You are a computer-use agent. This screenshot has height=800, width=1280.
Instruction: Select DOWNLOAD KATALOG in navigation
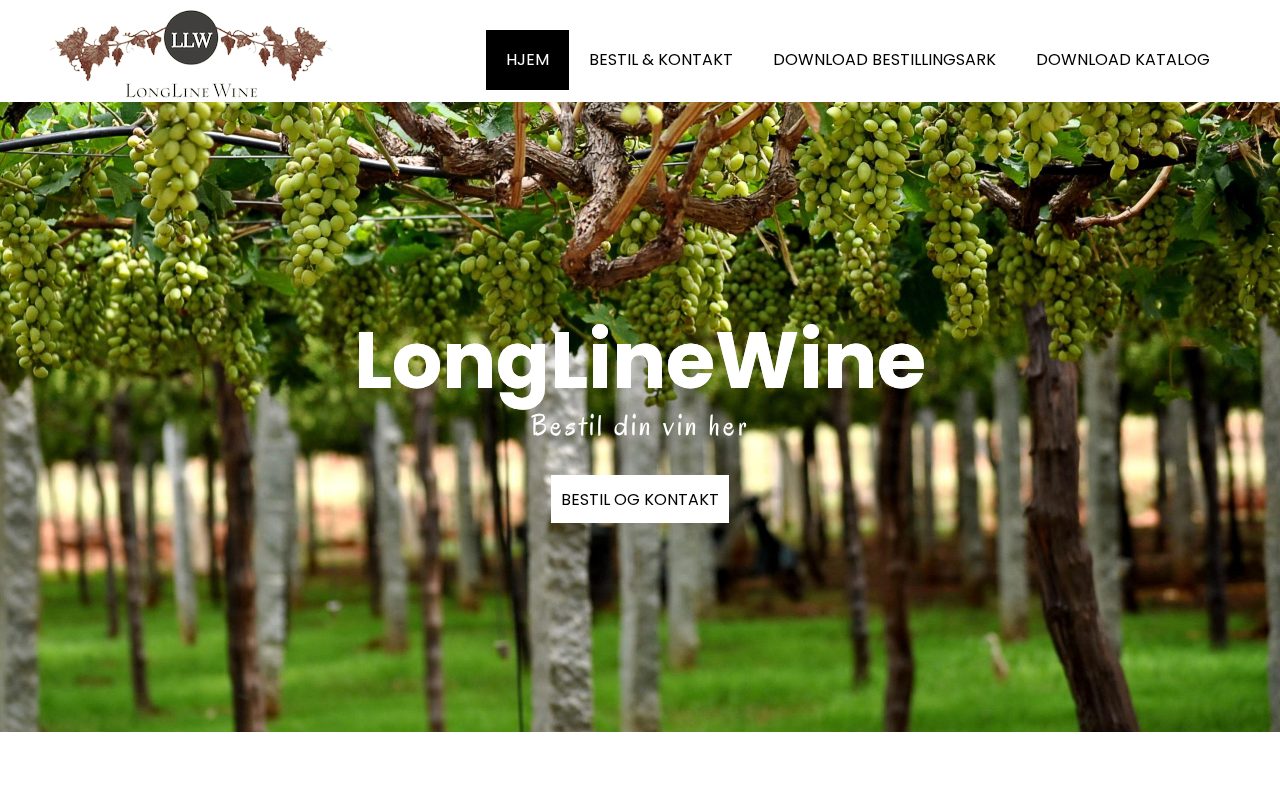(1123, 60)
